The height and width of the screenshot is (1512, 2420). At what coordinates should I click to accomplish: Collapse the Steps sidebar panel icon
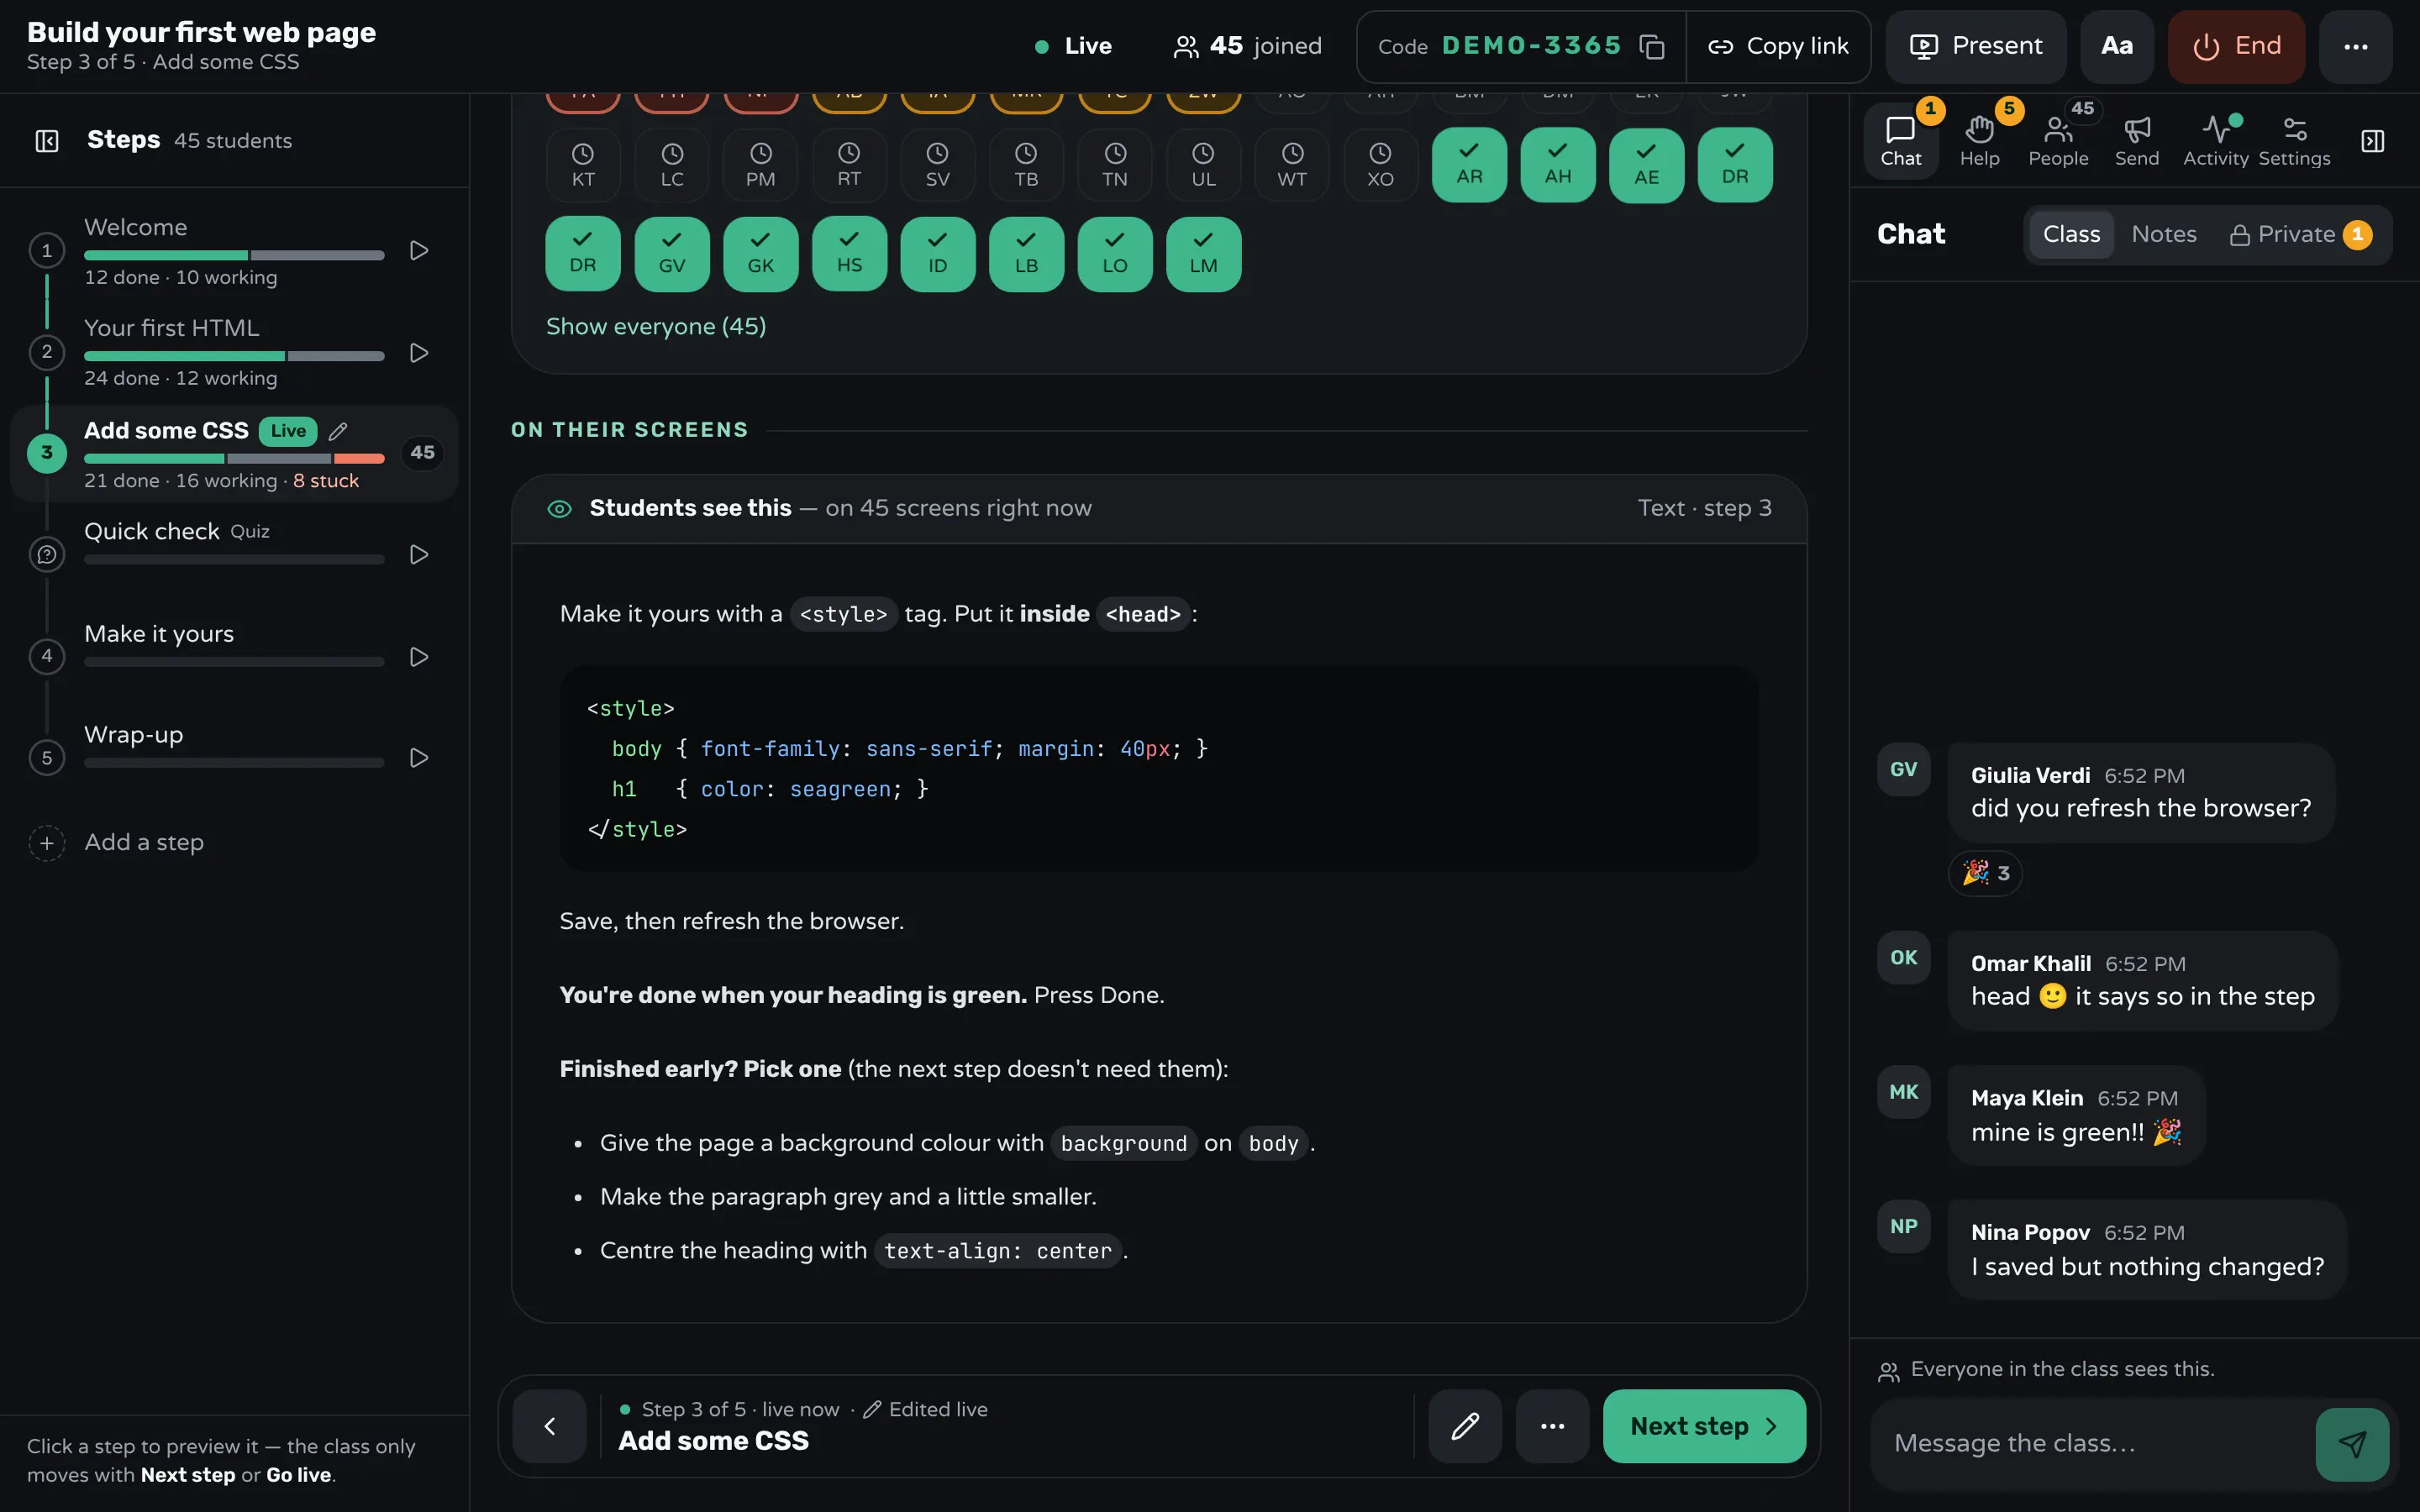47,141
